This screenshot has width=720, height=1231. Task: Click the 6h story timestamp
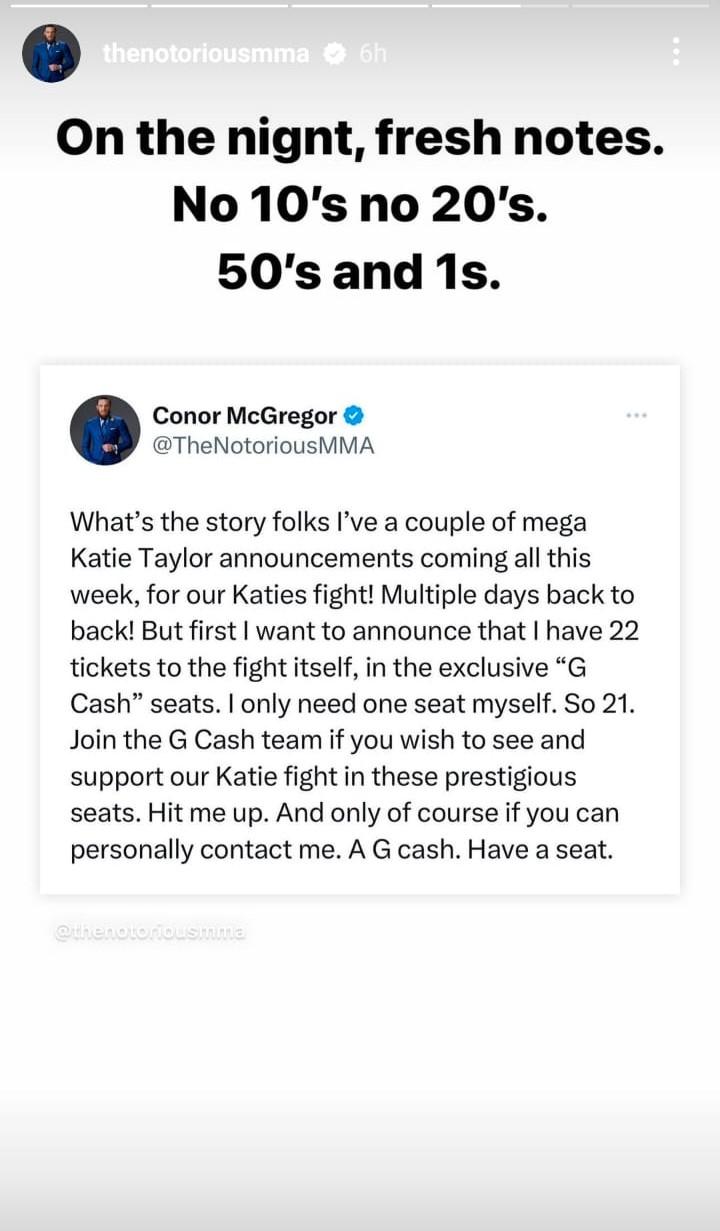tap(372, 54)
